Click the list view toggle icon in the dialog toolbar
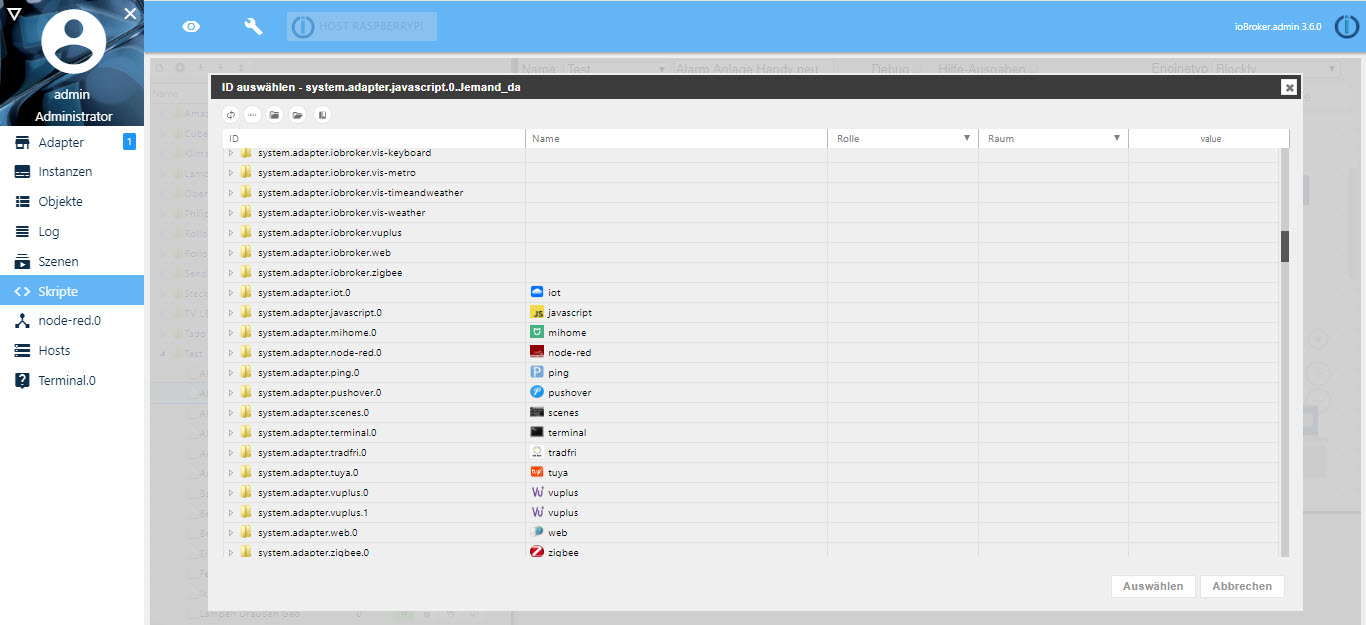This screenshot has width=1366, height=625. [x=252, y=115]
